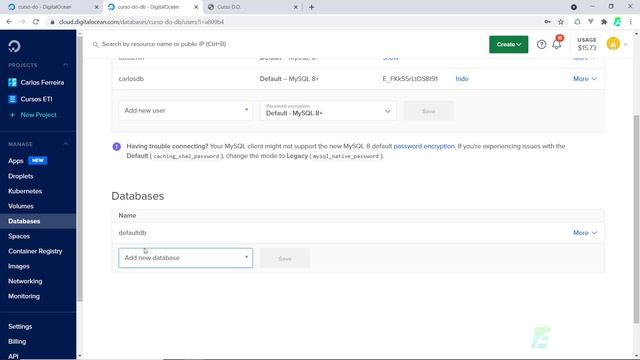Click Save next to Add new database

click(284, 258)
